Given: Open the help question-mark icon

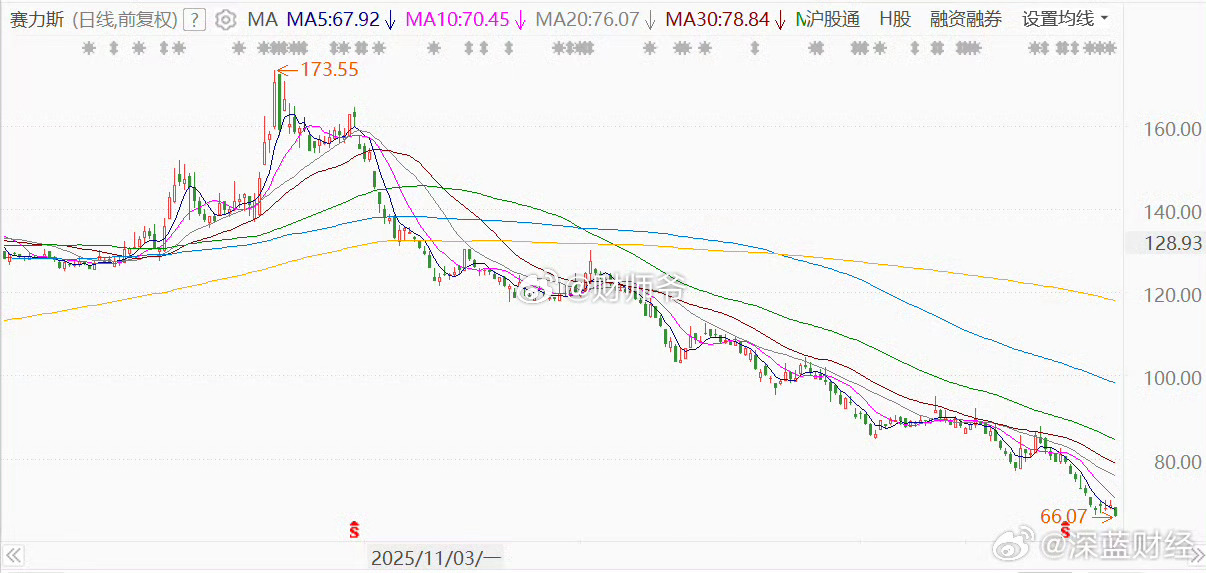Looking at the screenshot, I should (x=196, y=19).
